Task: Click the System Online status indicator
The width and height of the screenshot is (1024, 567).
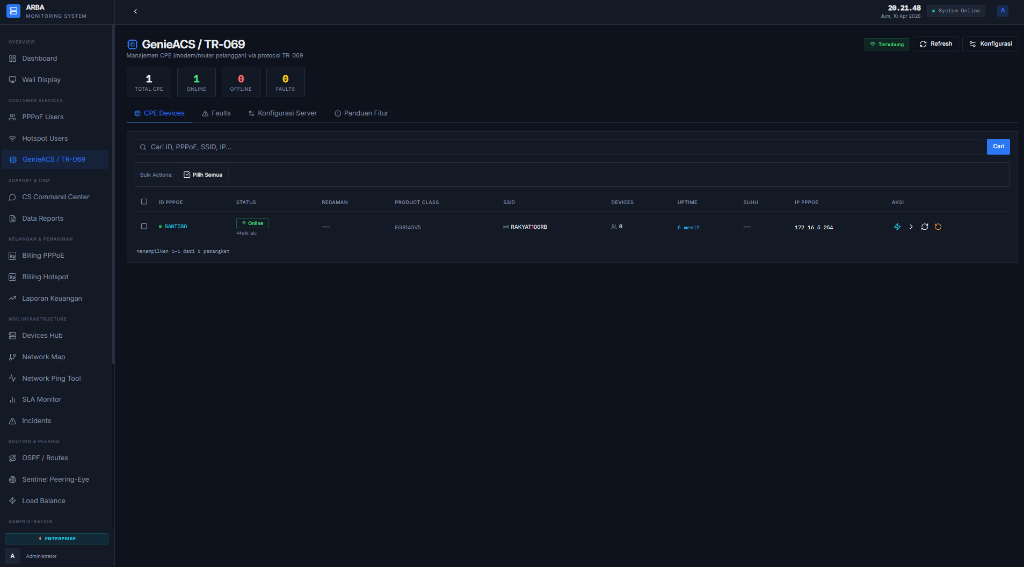Action: [x=955, y=10]
